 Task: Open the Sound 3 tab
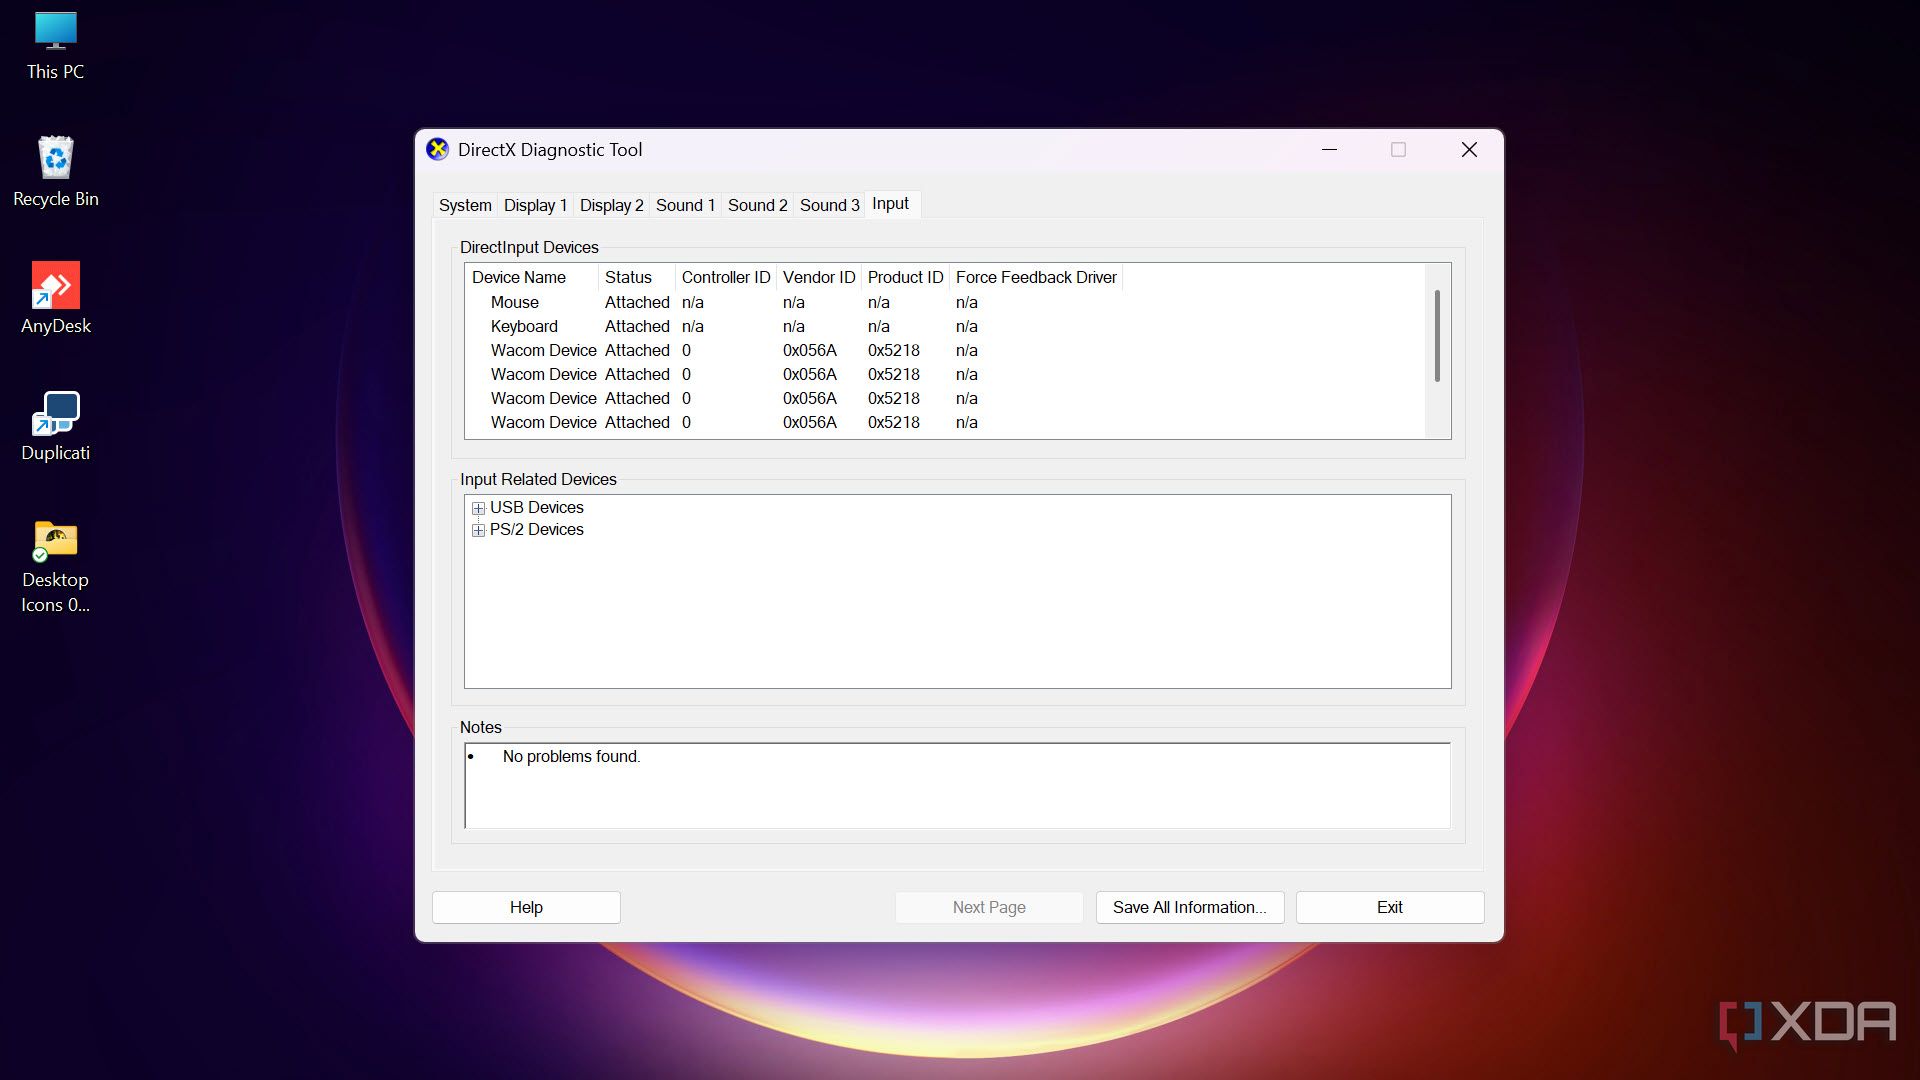[829, 205]
